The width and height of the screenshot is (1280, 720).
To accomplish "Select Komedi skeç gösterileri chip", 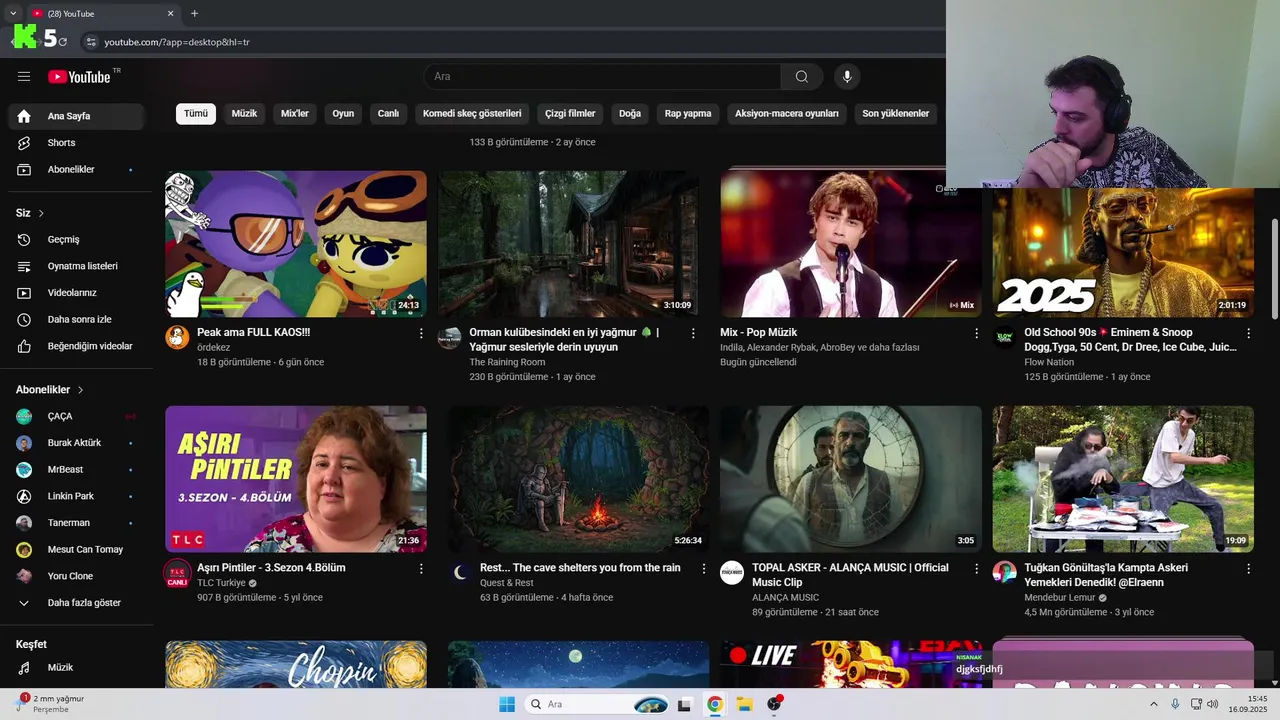I will pos(472,114).
